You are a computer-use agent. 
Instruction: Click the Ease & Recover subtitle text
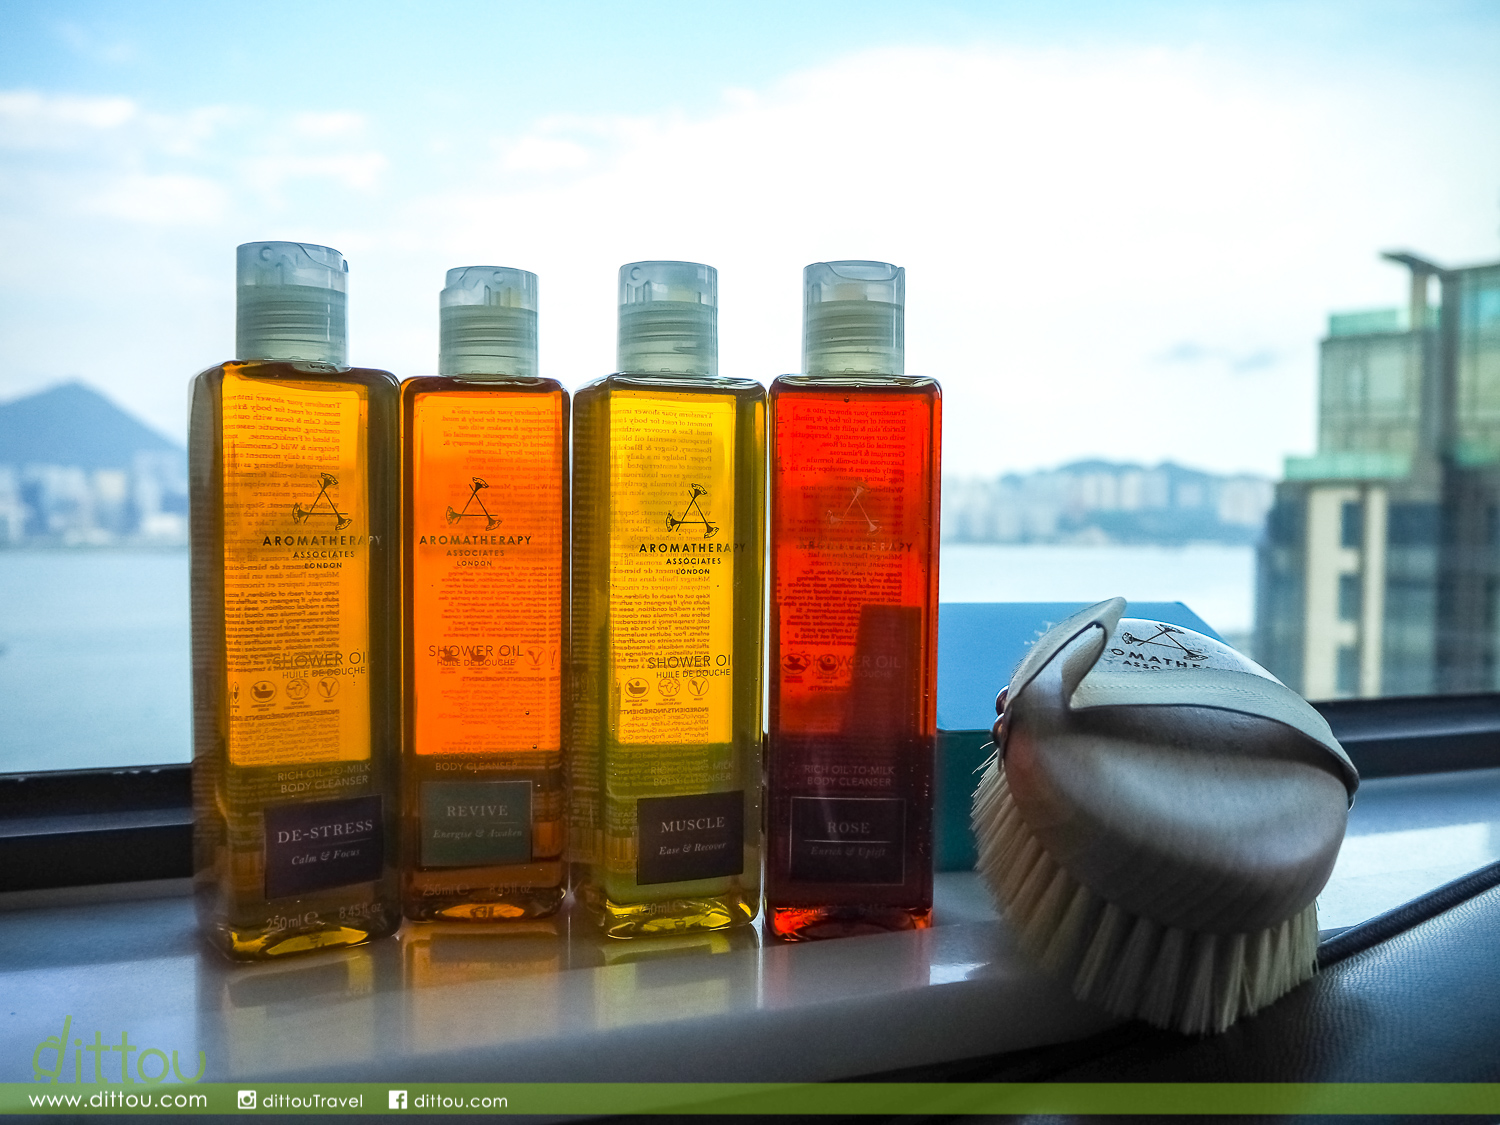[692, 848]
